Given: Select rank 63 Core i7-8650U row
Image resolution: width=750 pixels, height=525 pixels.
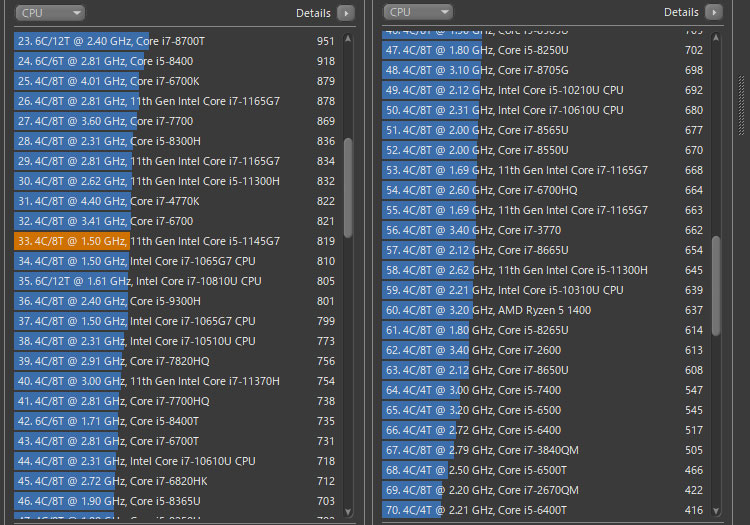Looking at the screenshot, I should 543,371.
